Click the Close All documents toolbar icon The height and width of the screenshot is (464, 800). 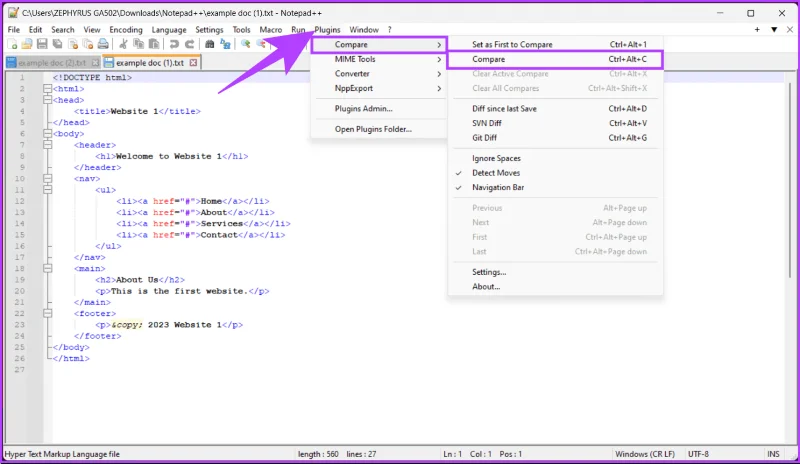point(88,44)
